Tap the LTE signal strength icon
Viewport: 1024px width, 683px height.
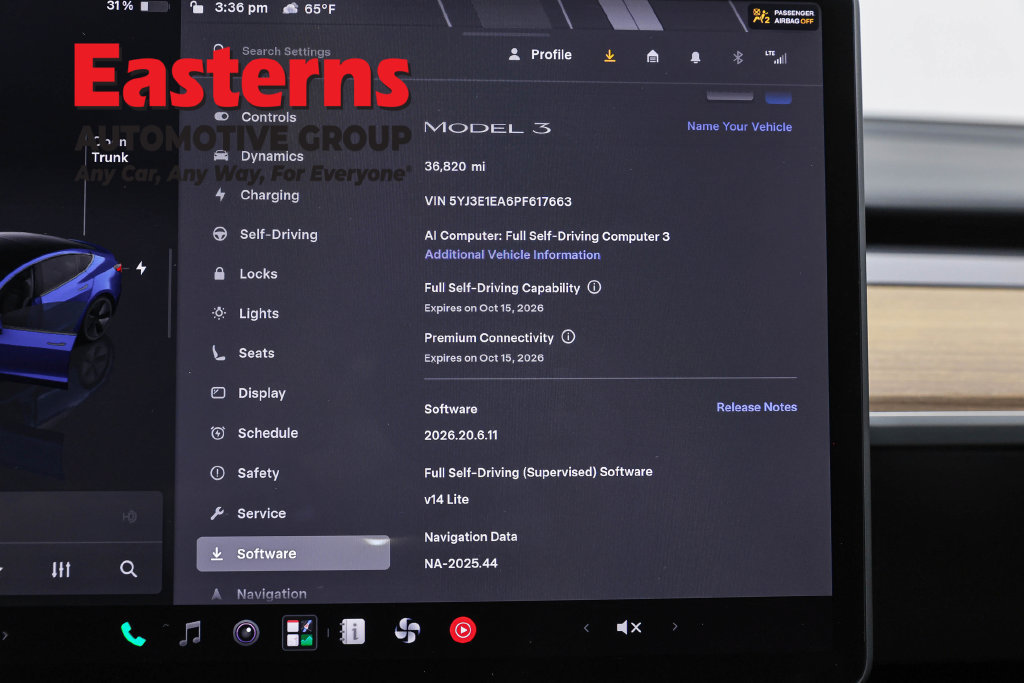776,57
